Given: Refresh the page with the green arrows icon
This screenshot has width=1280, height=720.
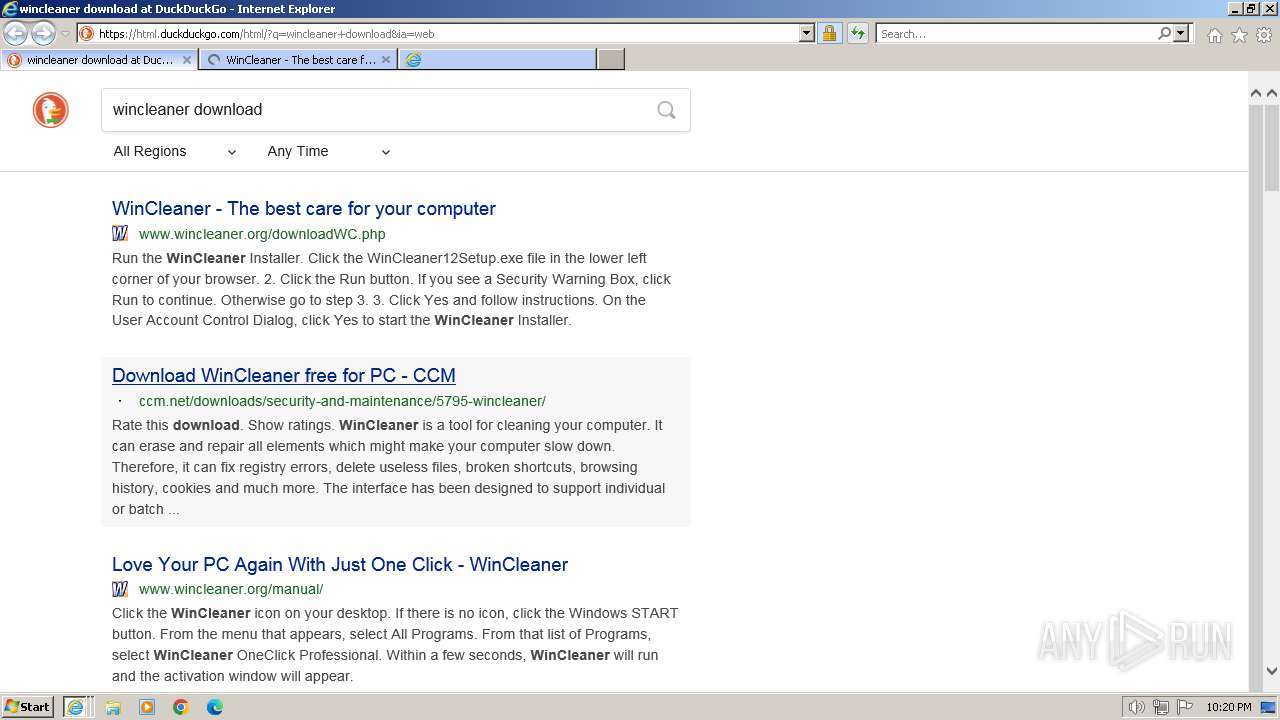Looking at the screenshot, I should 857,33.
